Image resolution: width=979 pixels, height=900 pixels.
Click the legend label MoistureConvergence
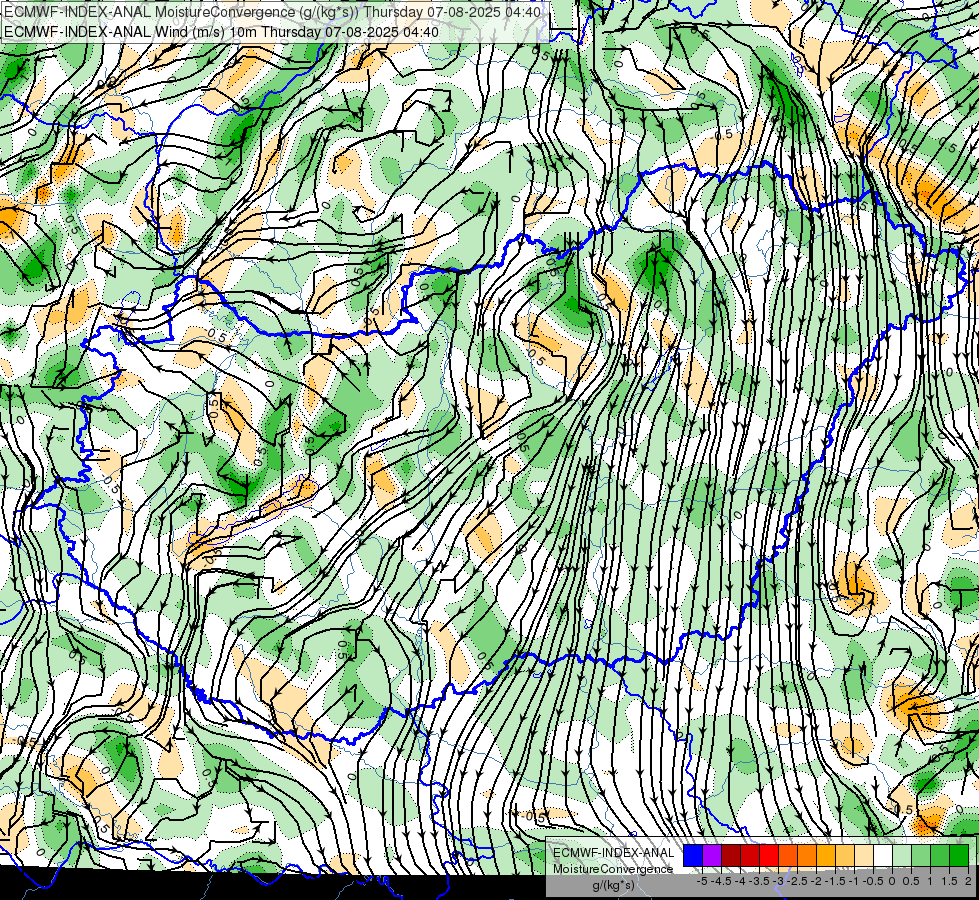(613, 869)
